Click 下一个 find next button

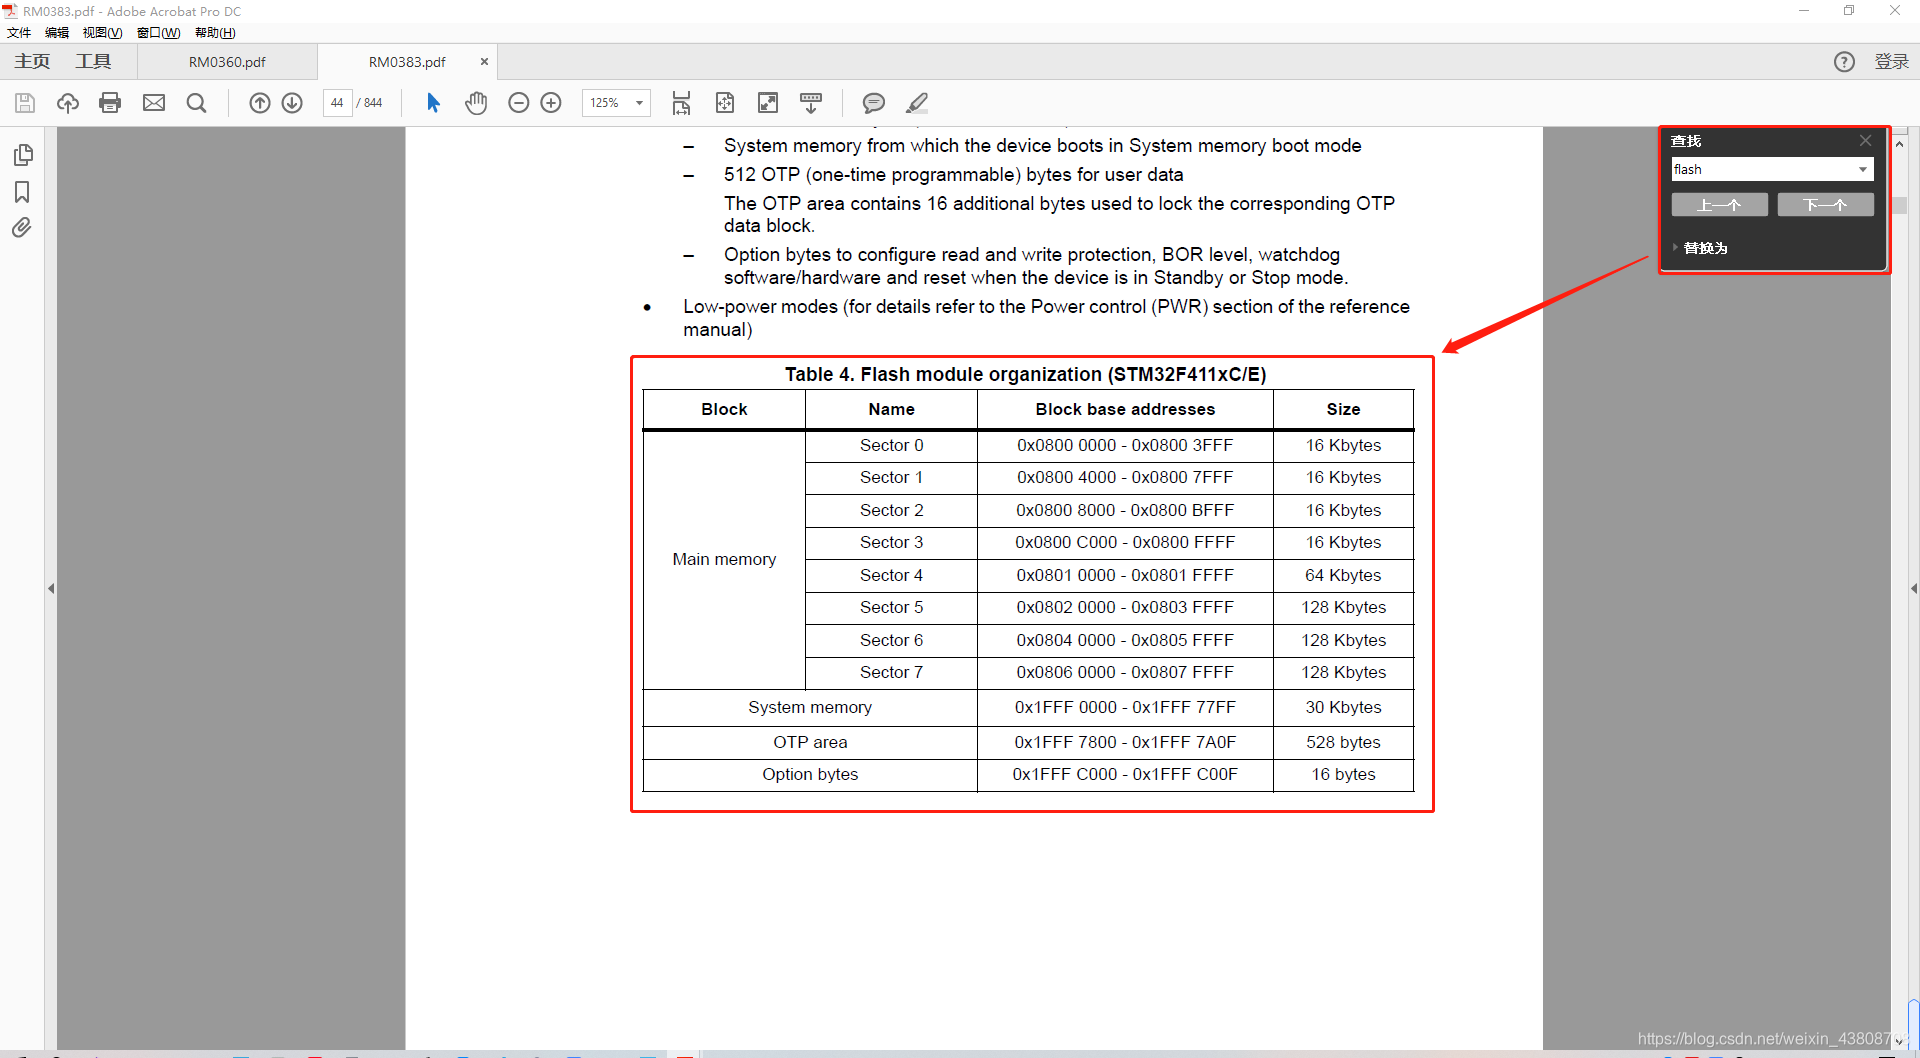pos(1825,205)
